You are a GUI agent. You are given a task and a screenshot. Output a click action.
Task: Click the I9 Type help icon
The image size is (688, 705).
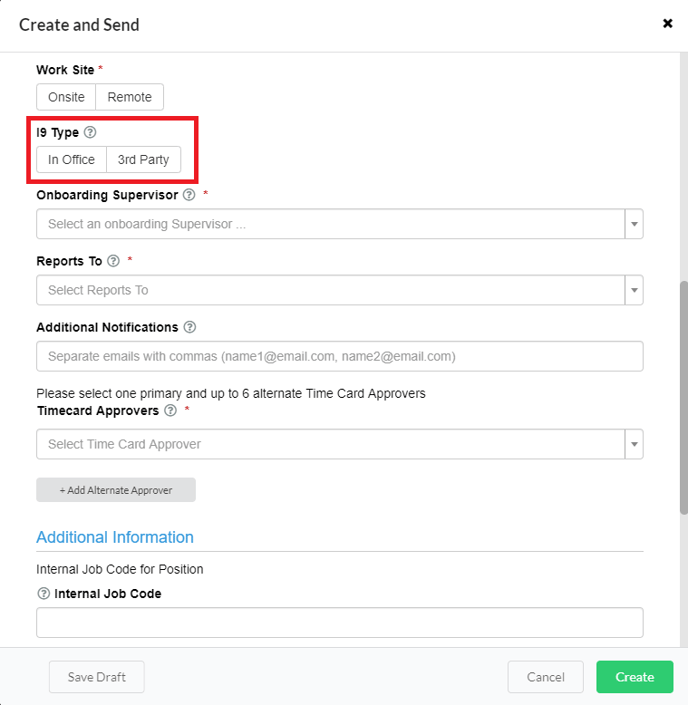90,132
